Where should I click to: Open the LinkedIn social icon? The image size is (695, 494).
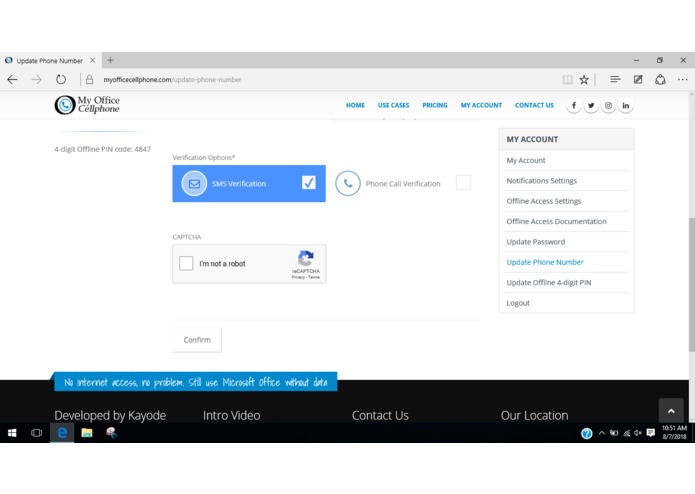click(625, 105)
